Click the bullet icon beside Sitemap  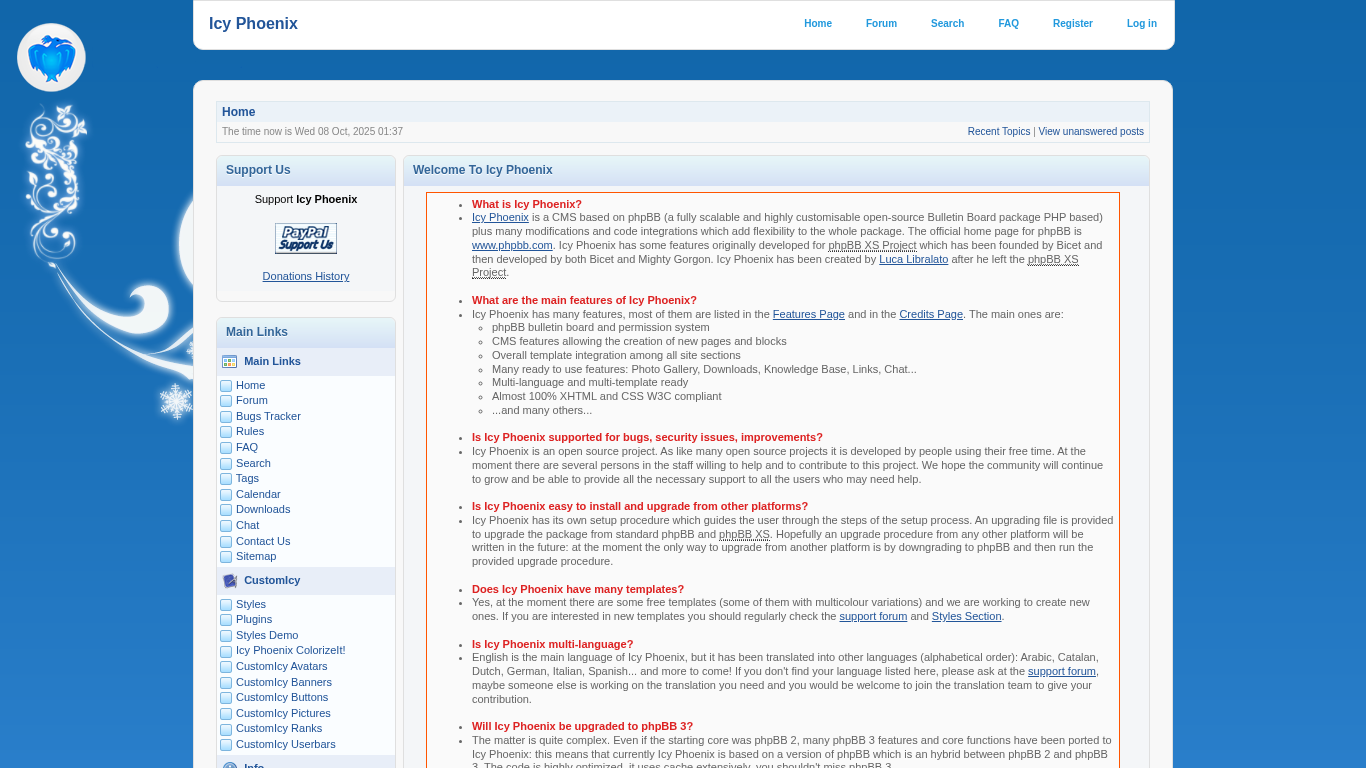[x=226, y=557]
